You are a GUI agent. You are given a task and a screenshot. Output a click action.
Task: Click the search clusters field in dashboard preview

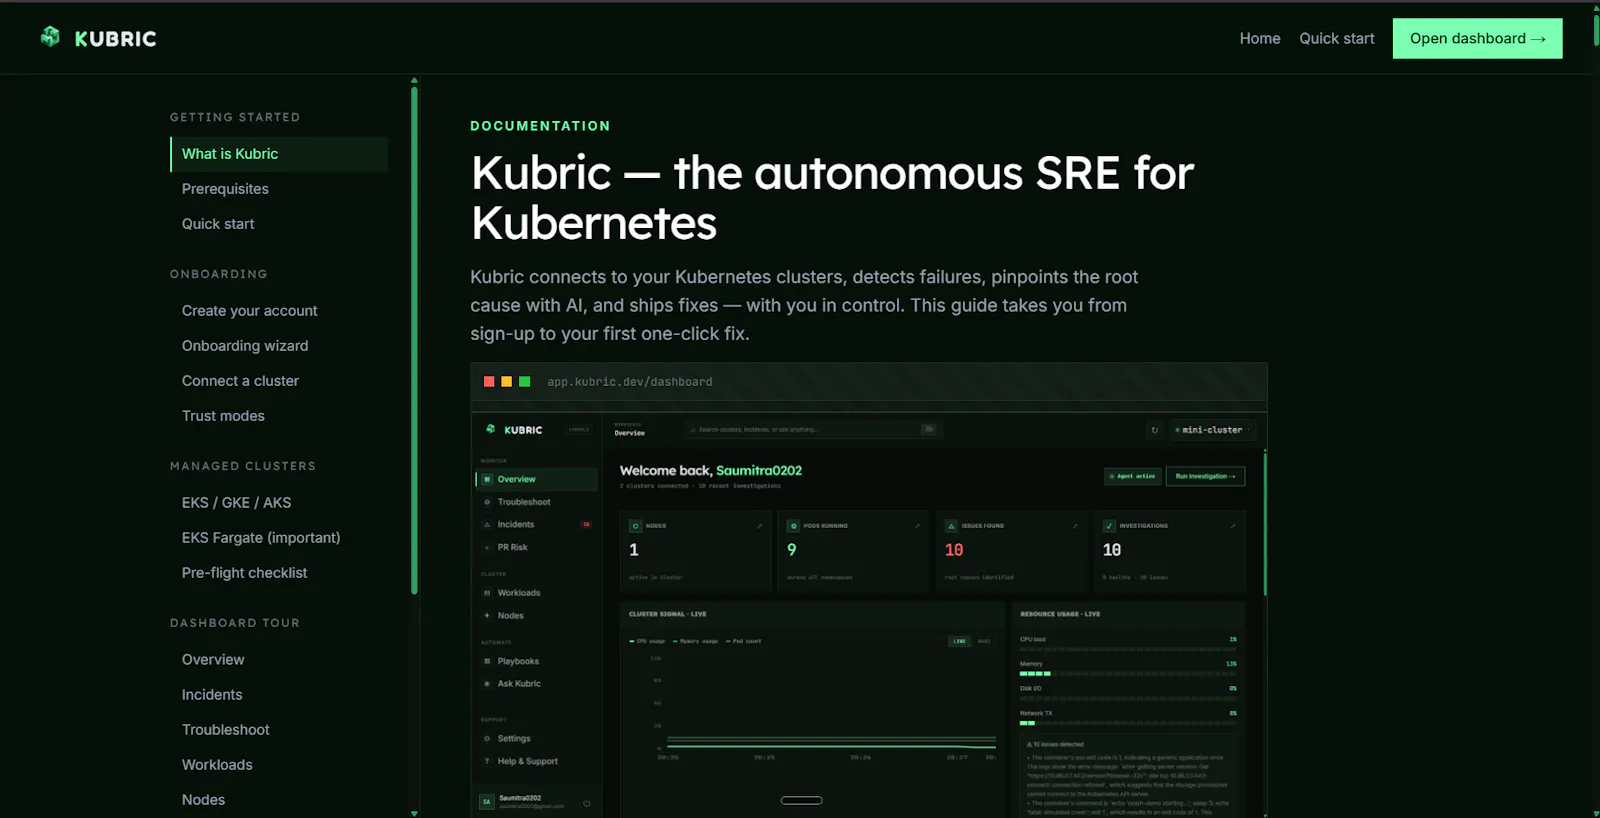tap(812, 430)
